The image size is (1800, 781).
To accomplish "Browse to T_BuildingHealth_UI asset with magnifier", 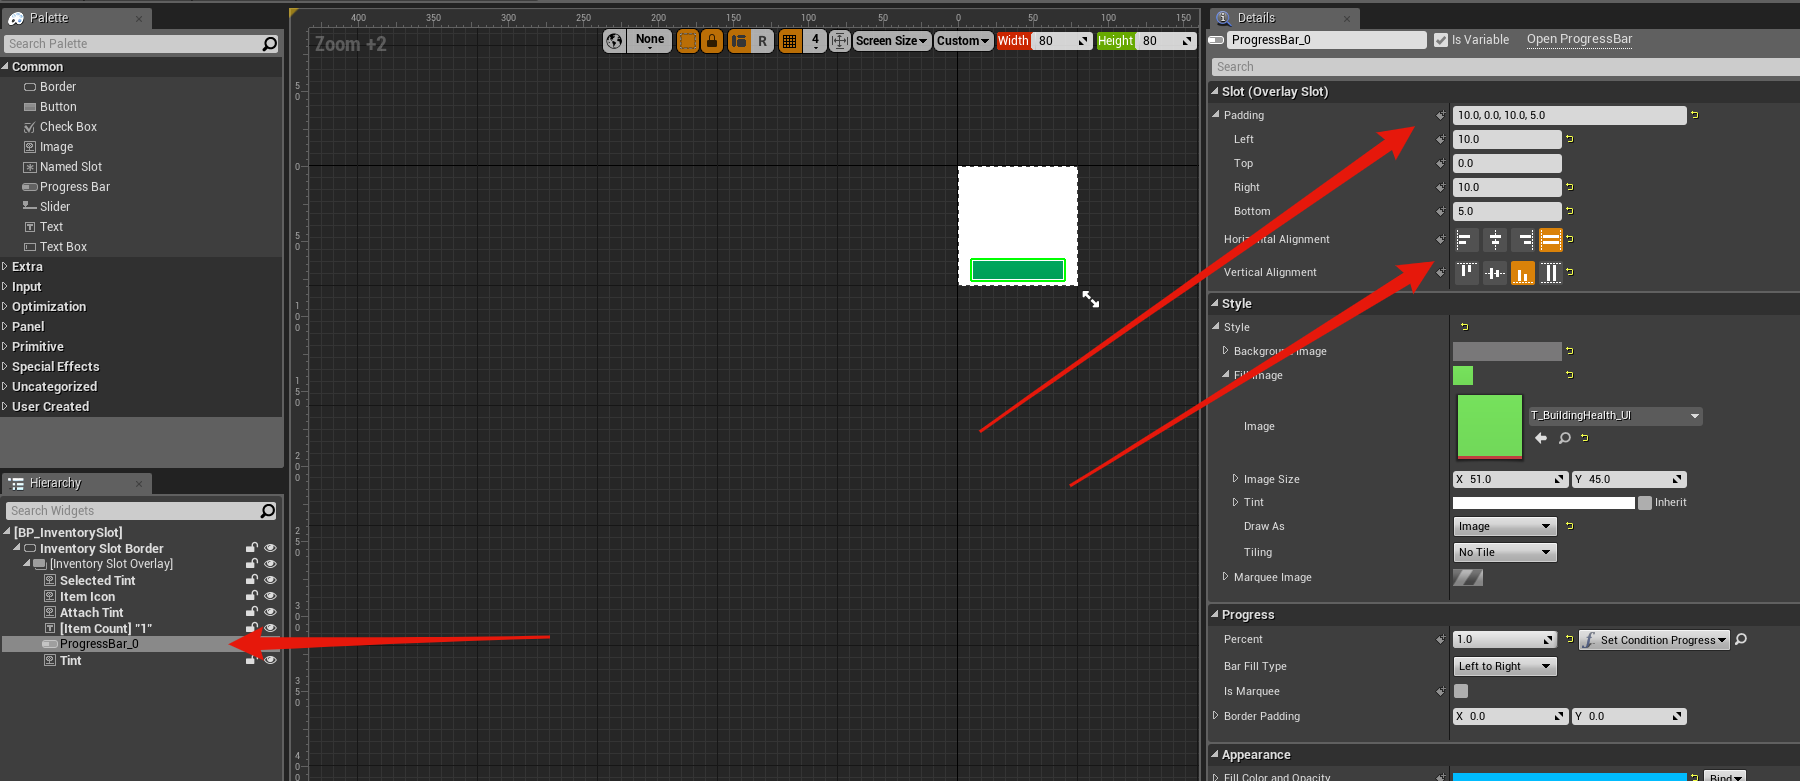I will [1565, 438].
